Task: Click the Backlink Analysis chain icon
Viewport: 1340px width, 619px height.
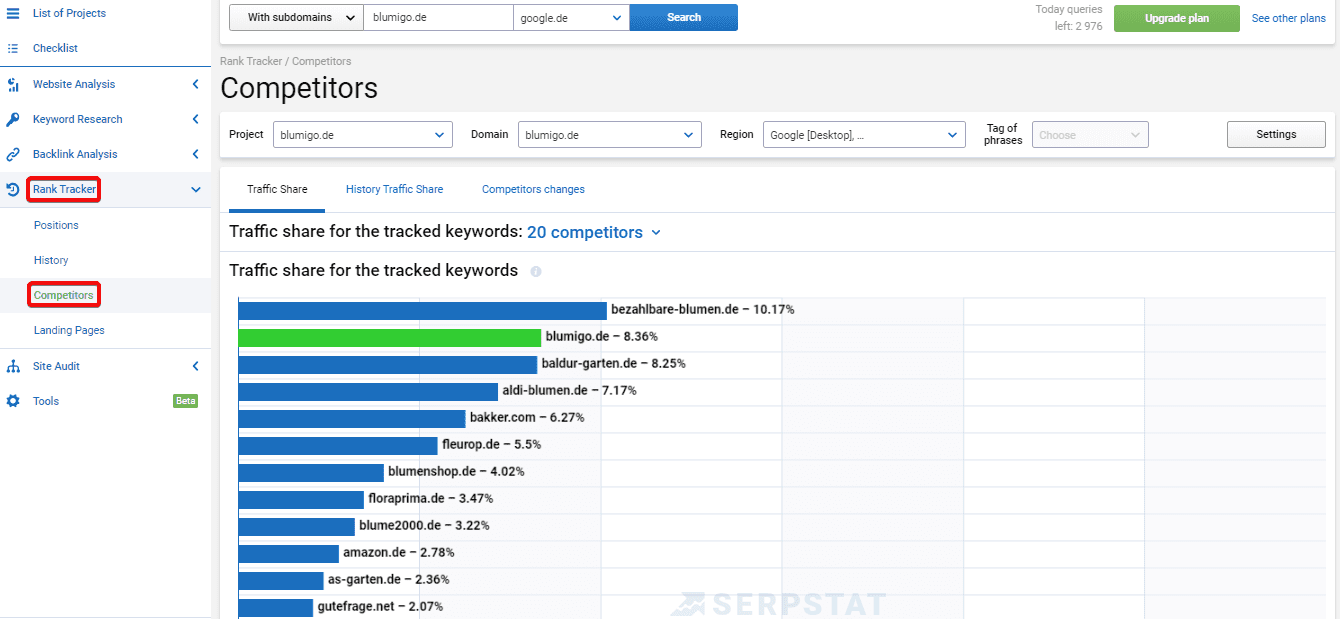Action: coord(13,155)
